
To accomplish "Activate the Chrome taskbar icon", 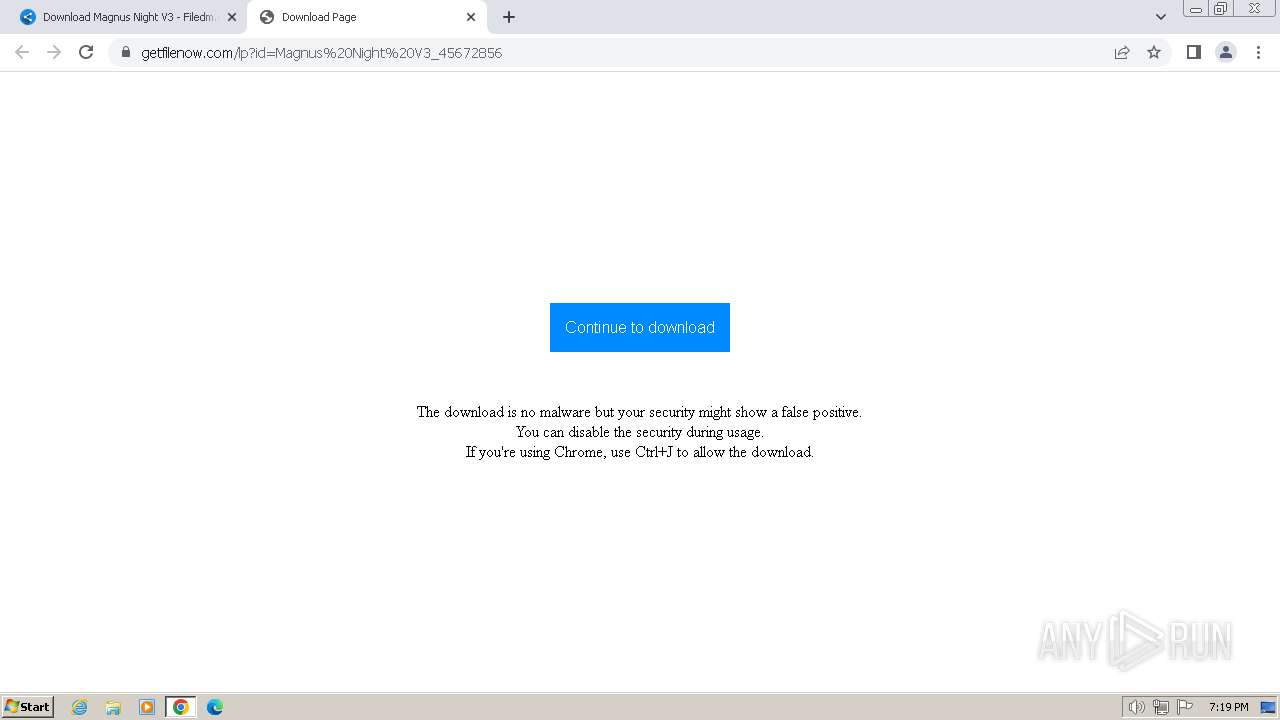I will (x=181, y=707).
